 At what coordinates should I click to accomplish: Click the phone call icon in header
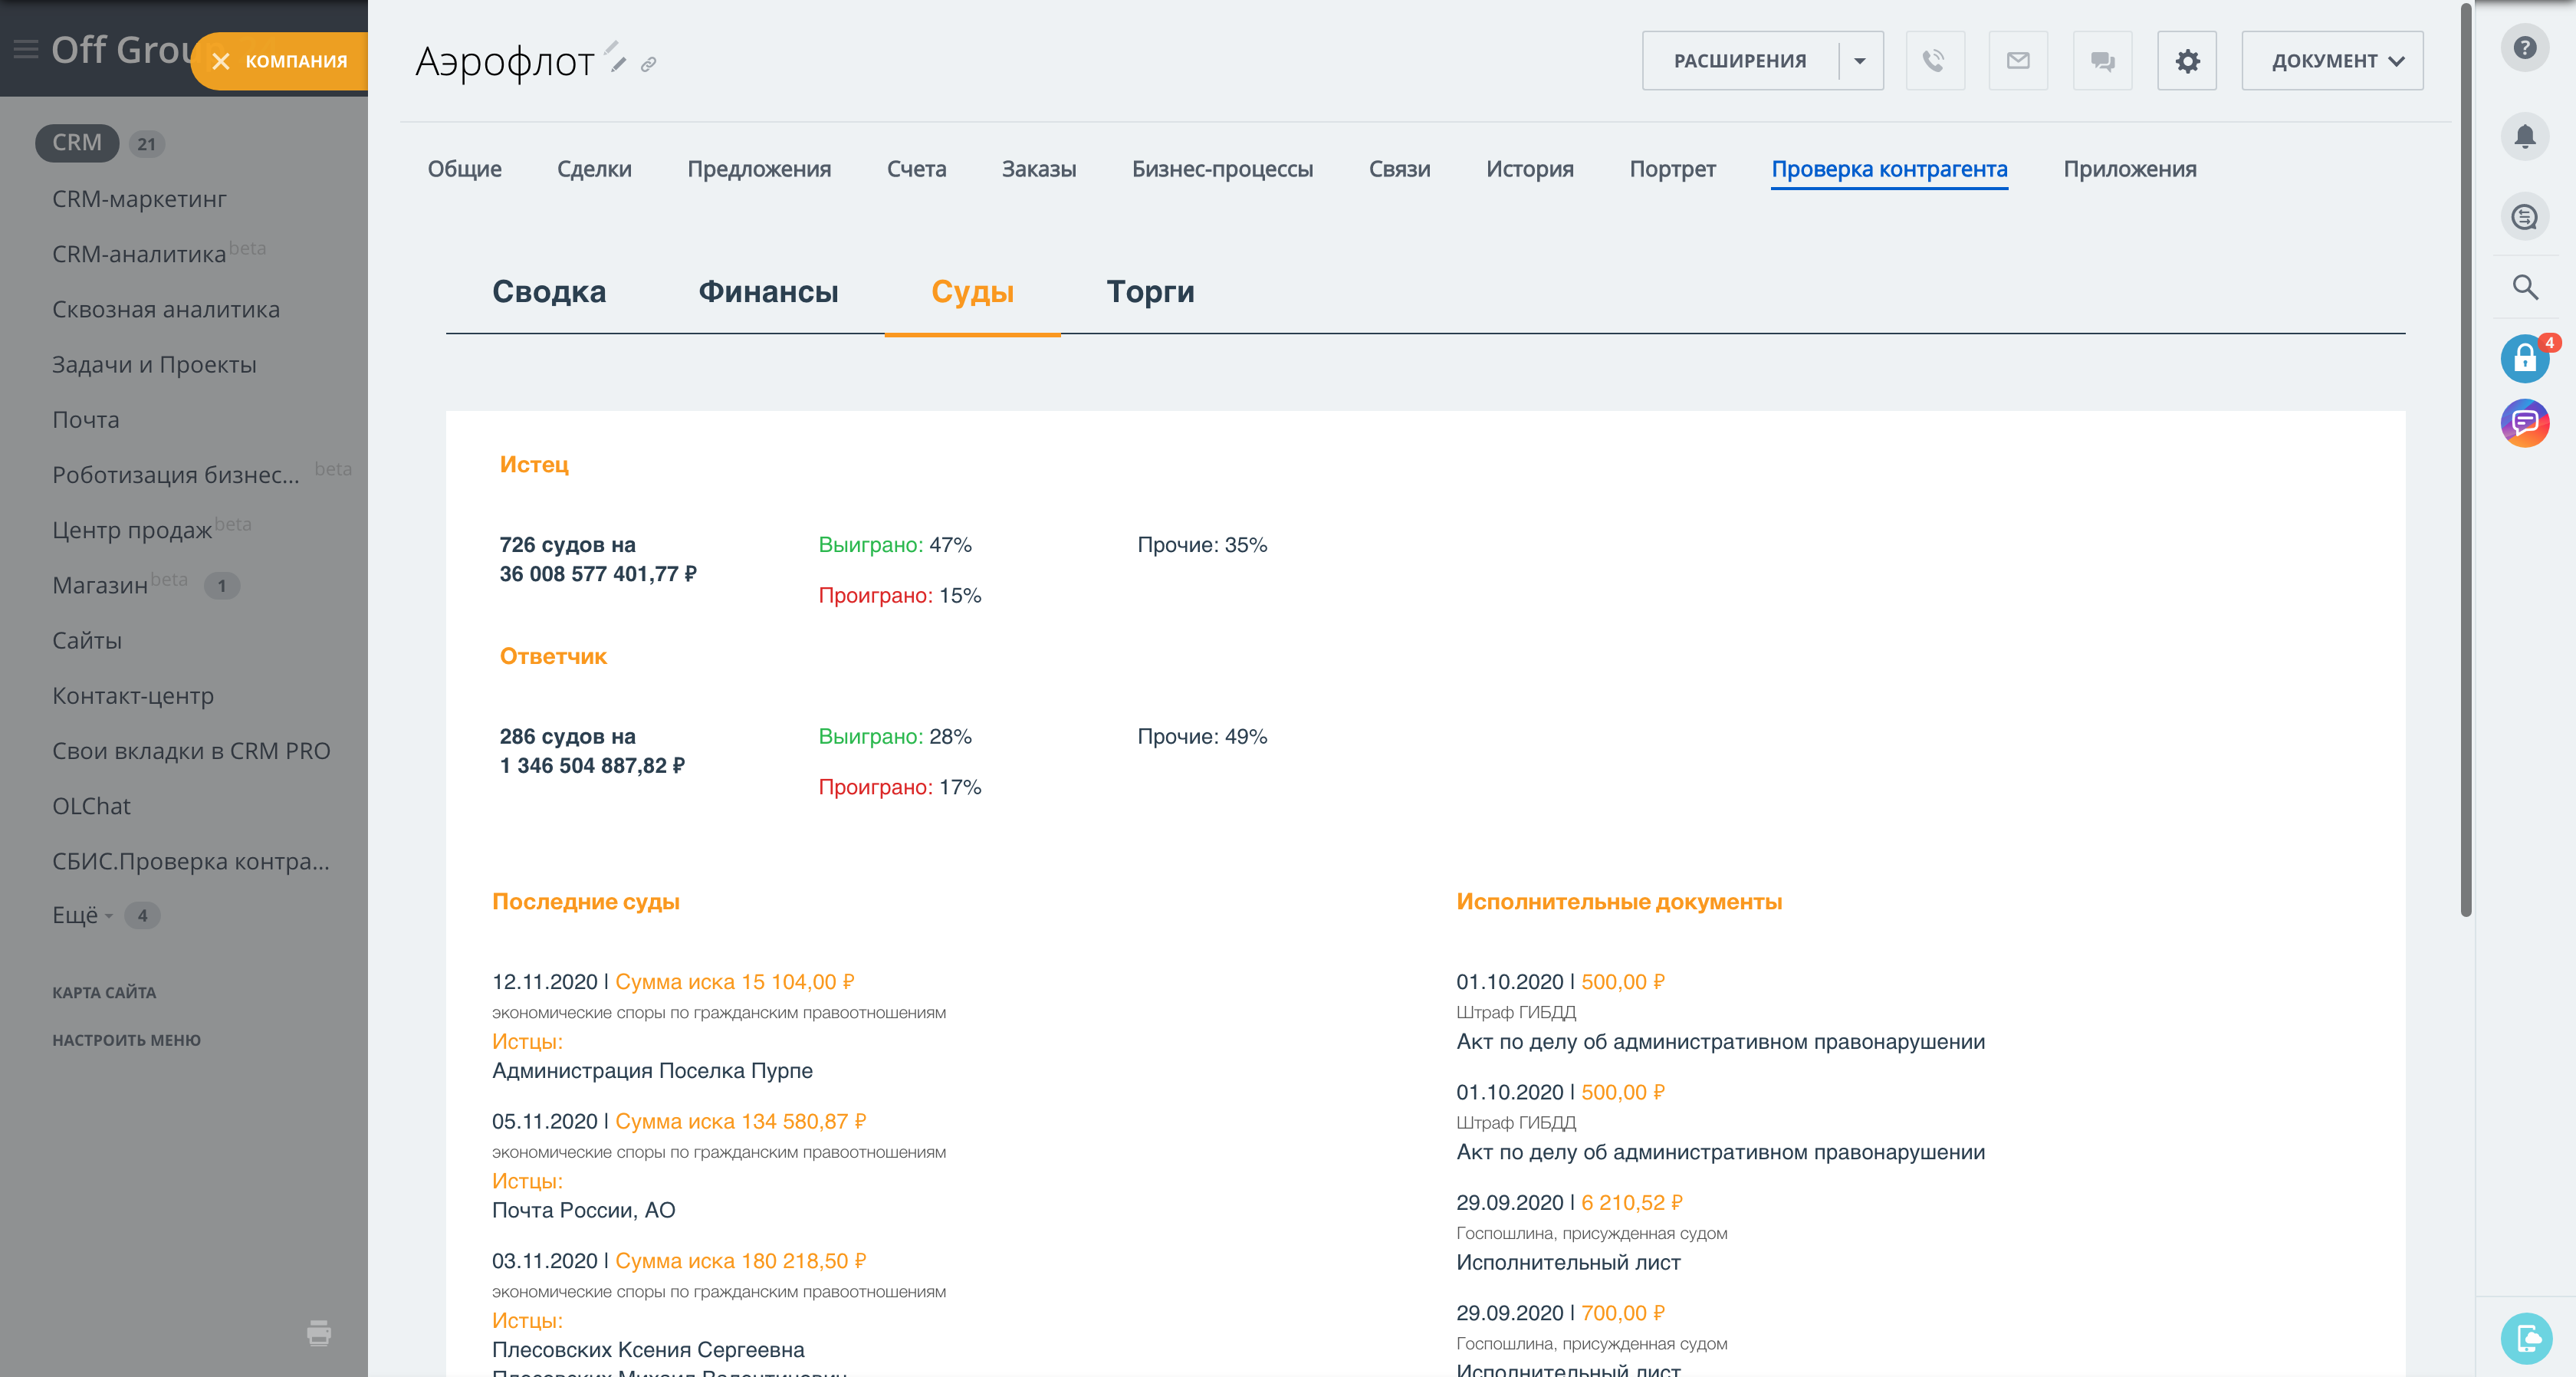point(1934,61)
